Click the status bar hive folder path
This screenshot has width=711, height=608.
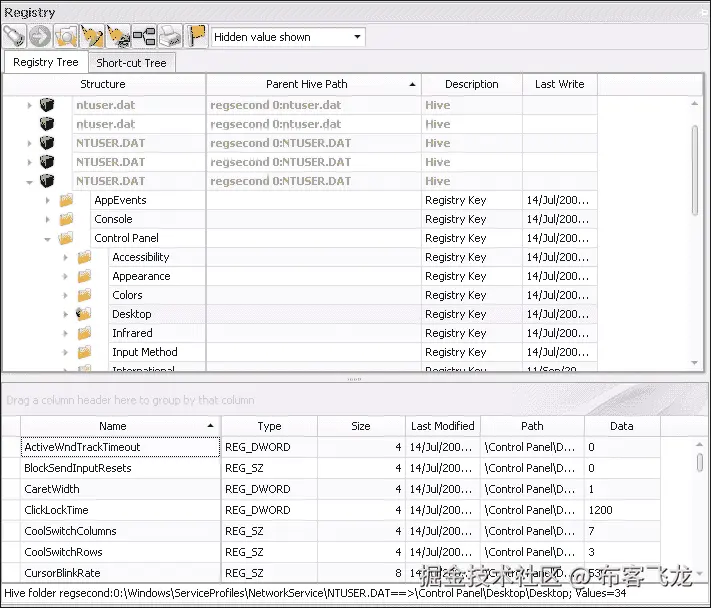[315, 593]
